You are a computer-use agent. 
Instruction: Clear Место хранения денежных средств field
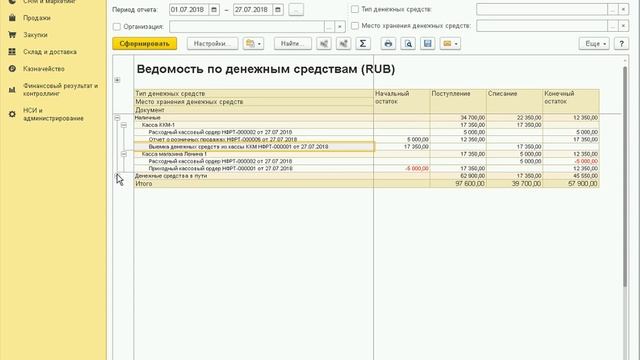pos(623,26)
